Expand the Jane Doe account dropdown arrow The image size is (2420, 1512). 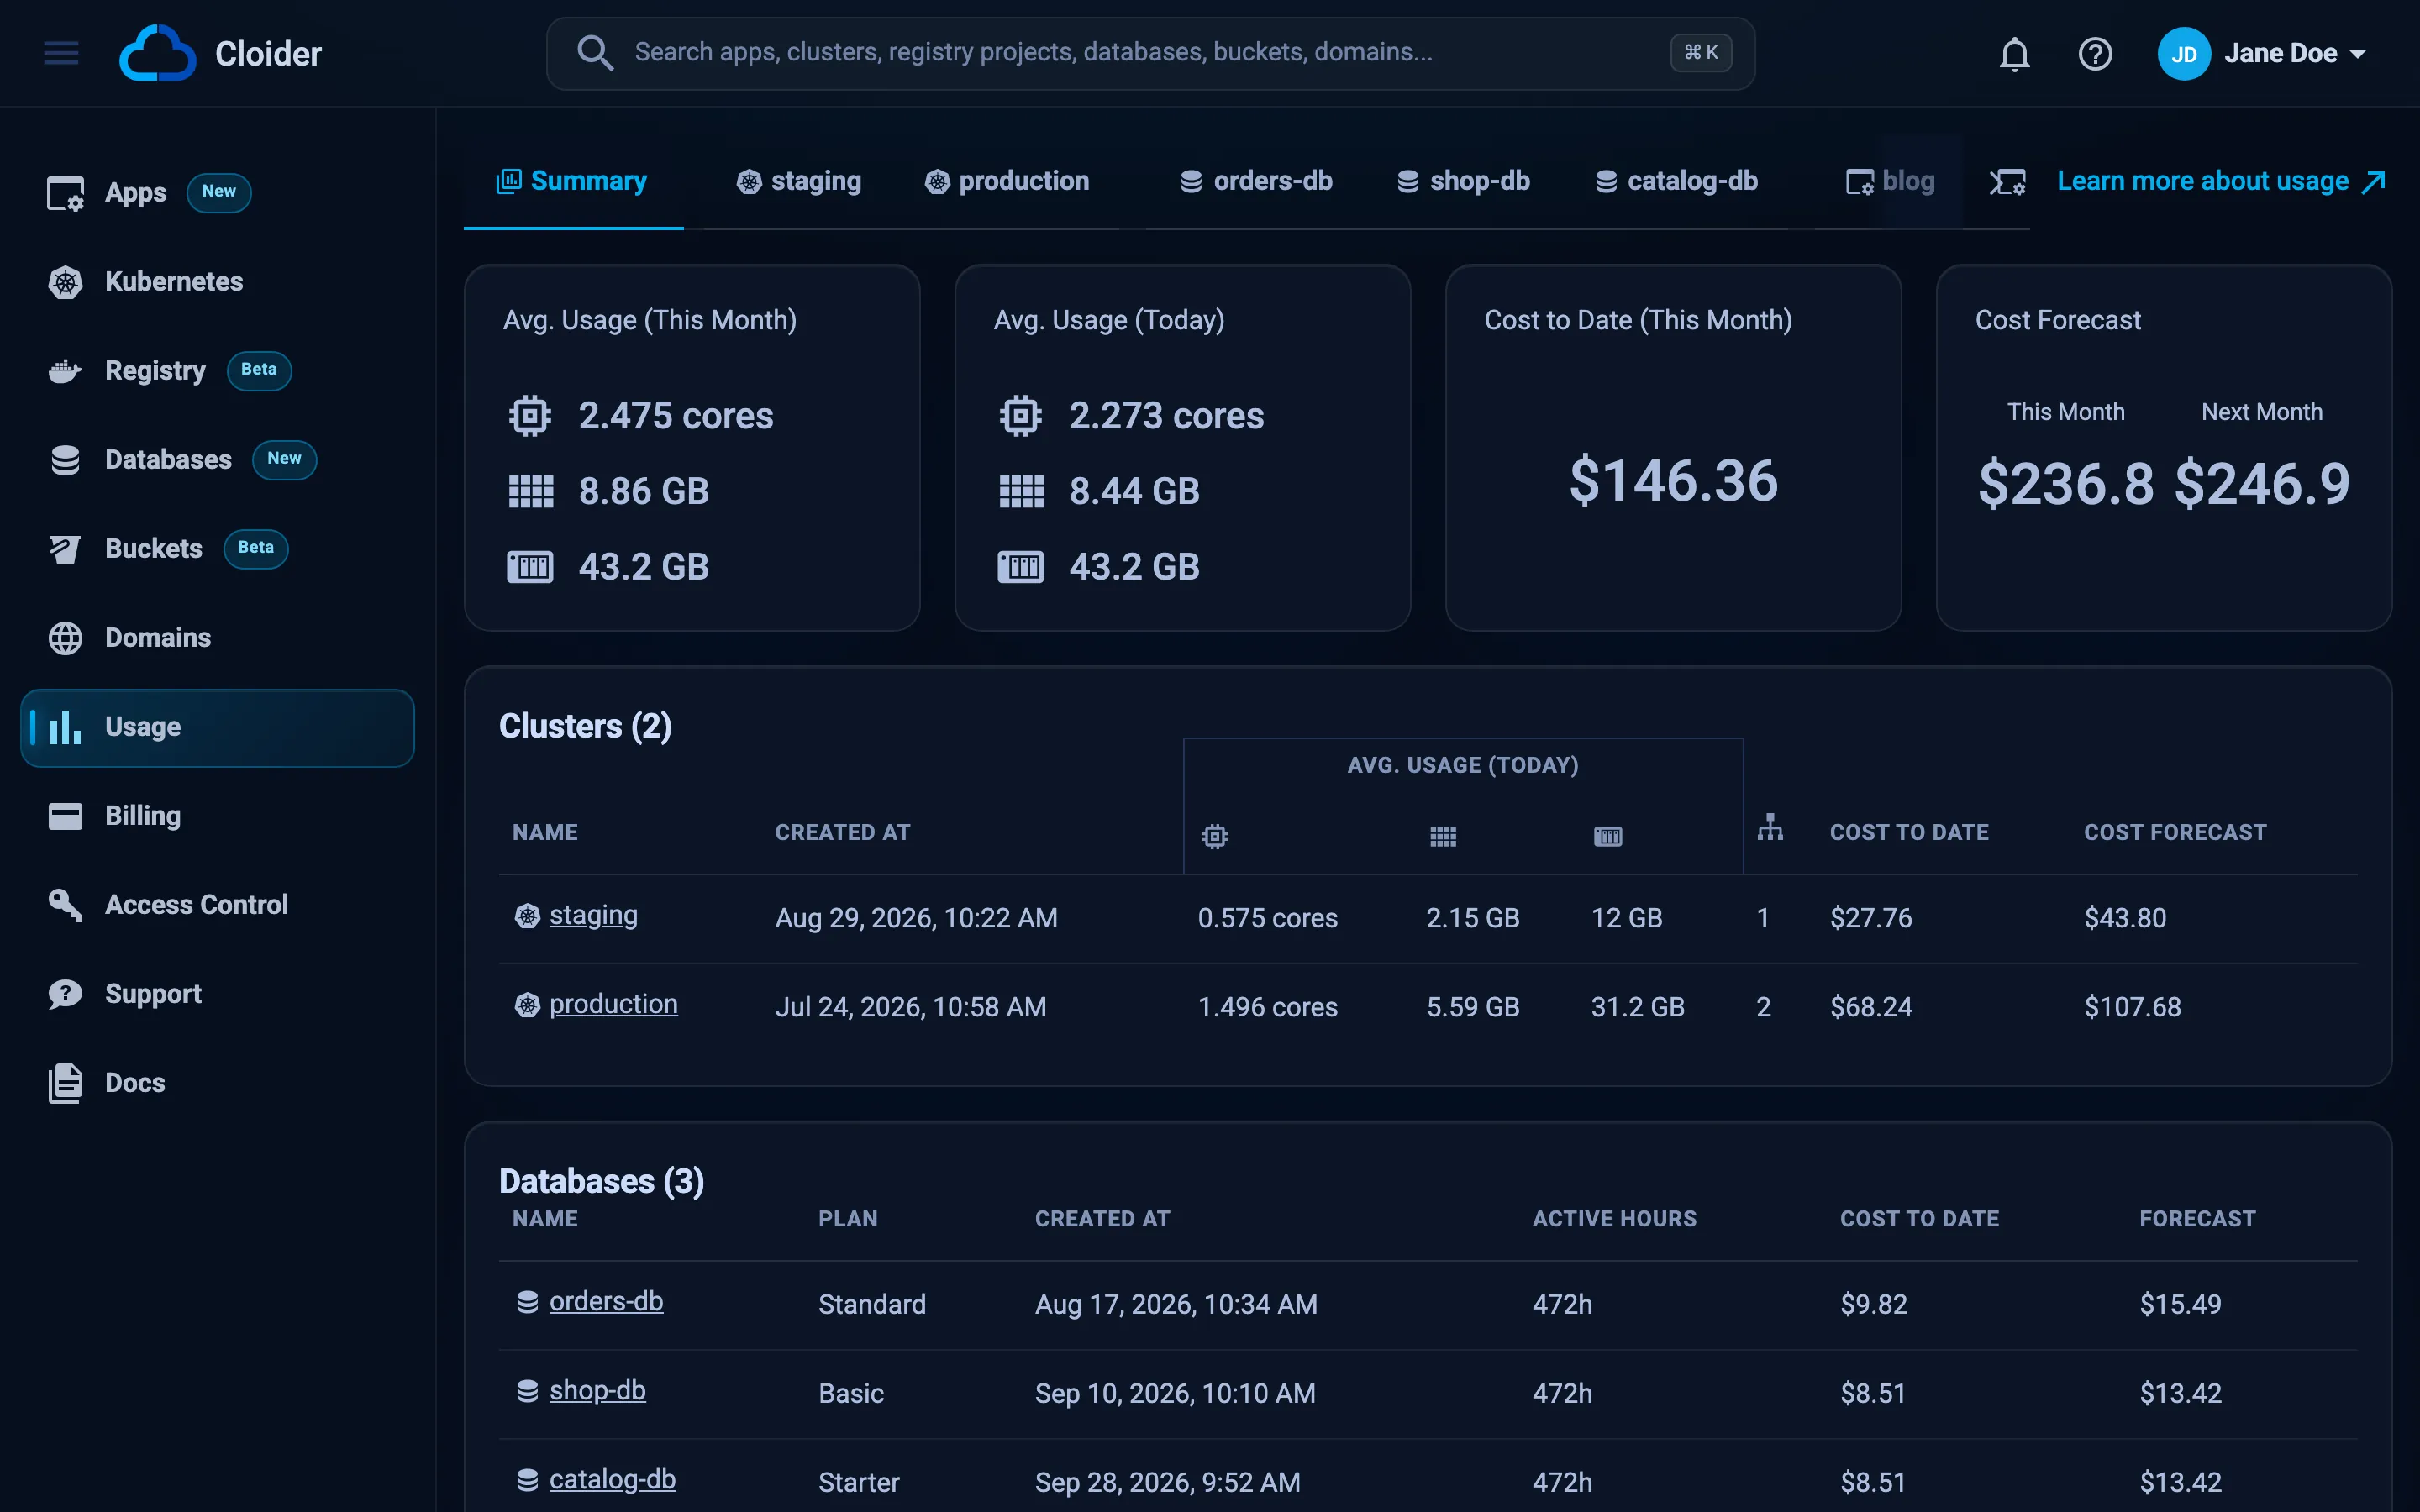pyautogui.click(x=2358, y=54)
